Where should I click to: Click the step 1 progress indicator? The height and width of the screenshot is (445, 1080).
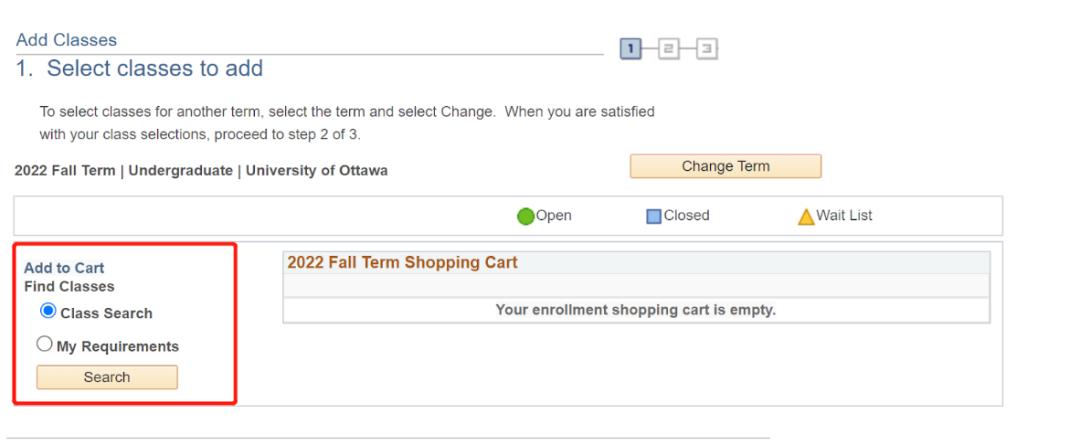[x=630, y=48]
